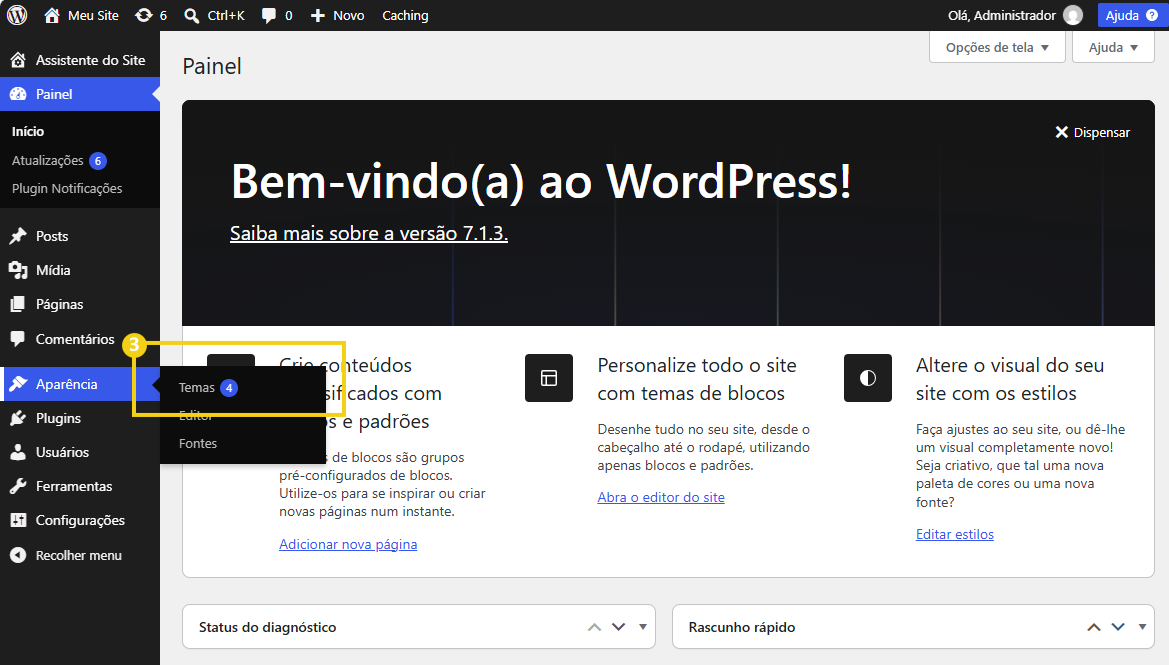Move Rascunho rápido box up
This screenshot has width=1169, height=665.
coord(1094,627)
